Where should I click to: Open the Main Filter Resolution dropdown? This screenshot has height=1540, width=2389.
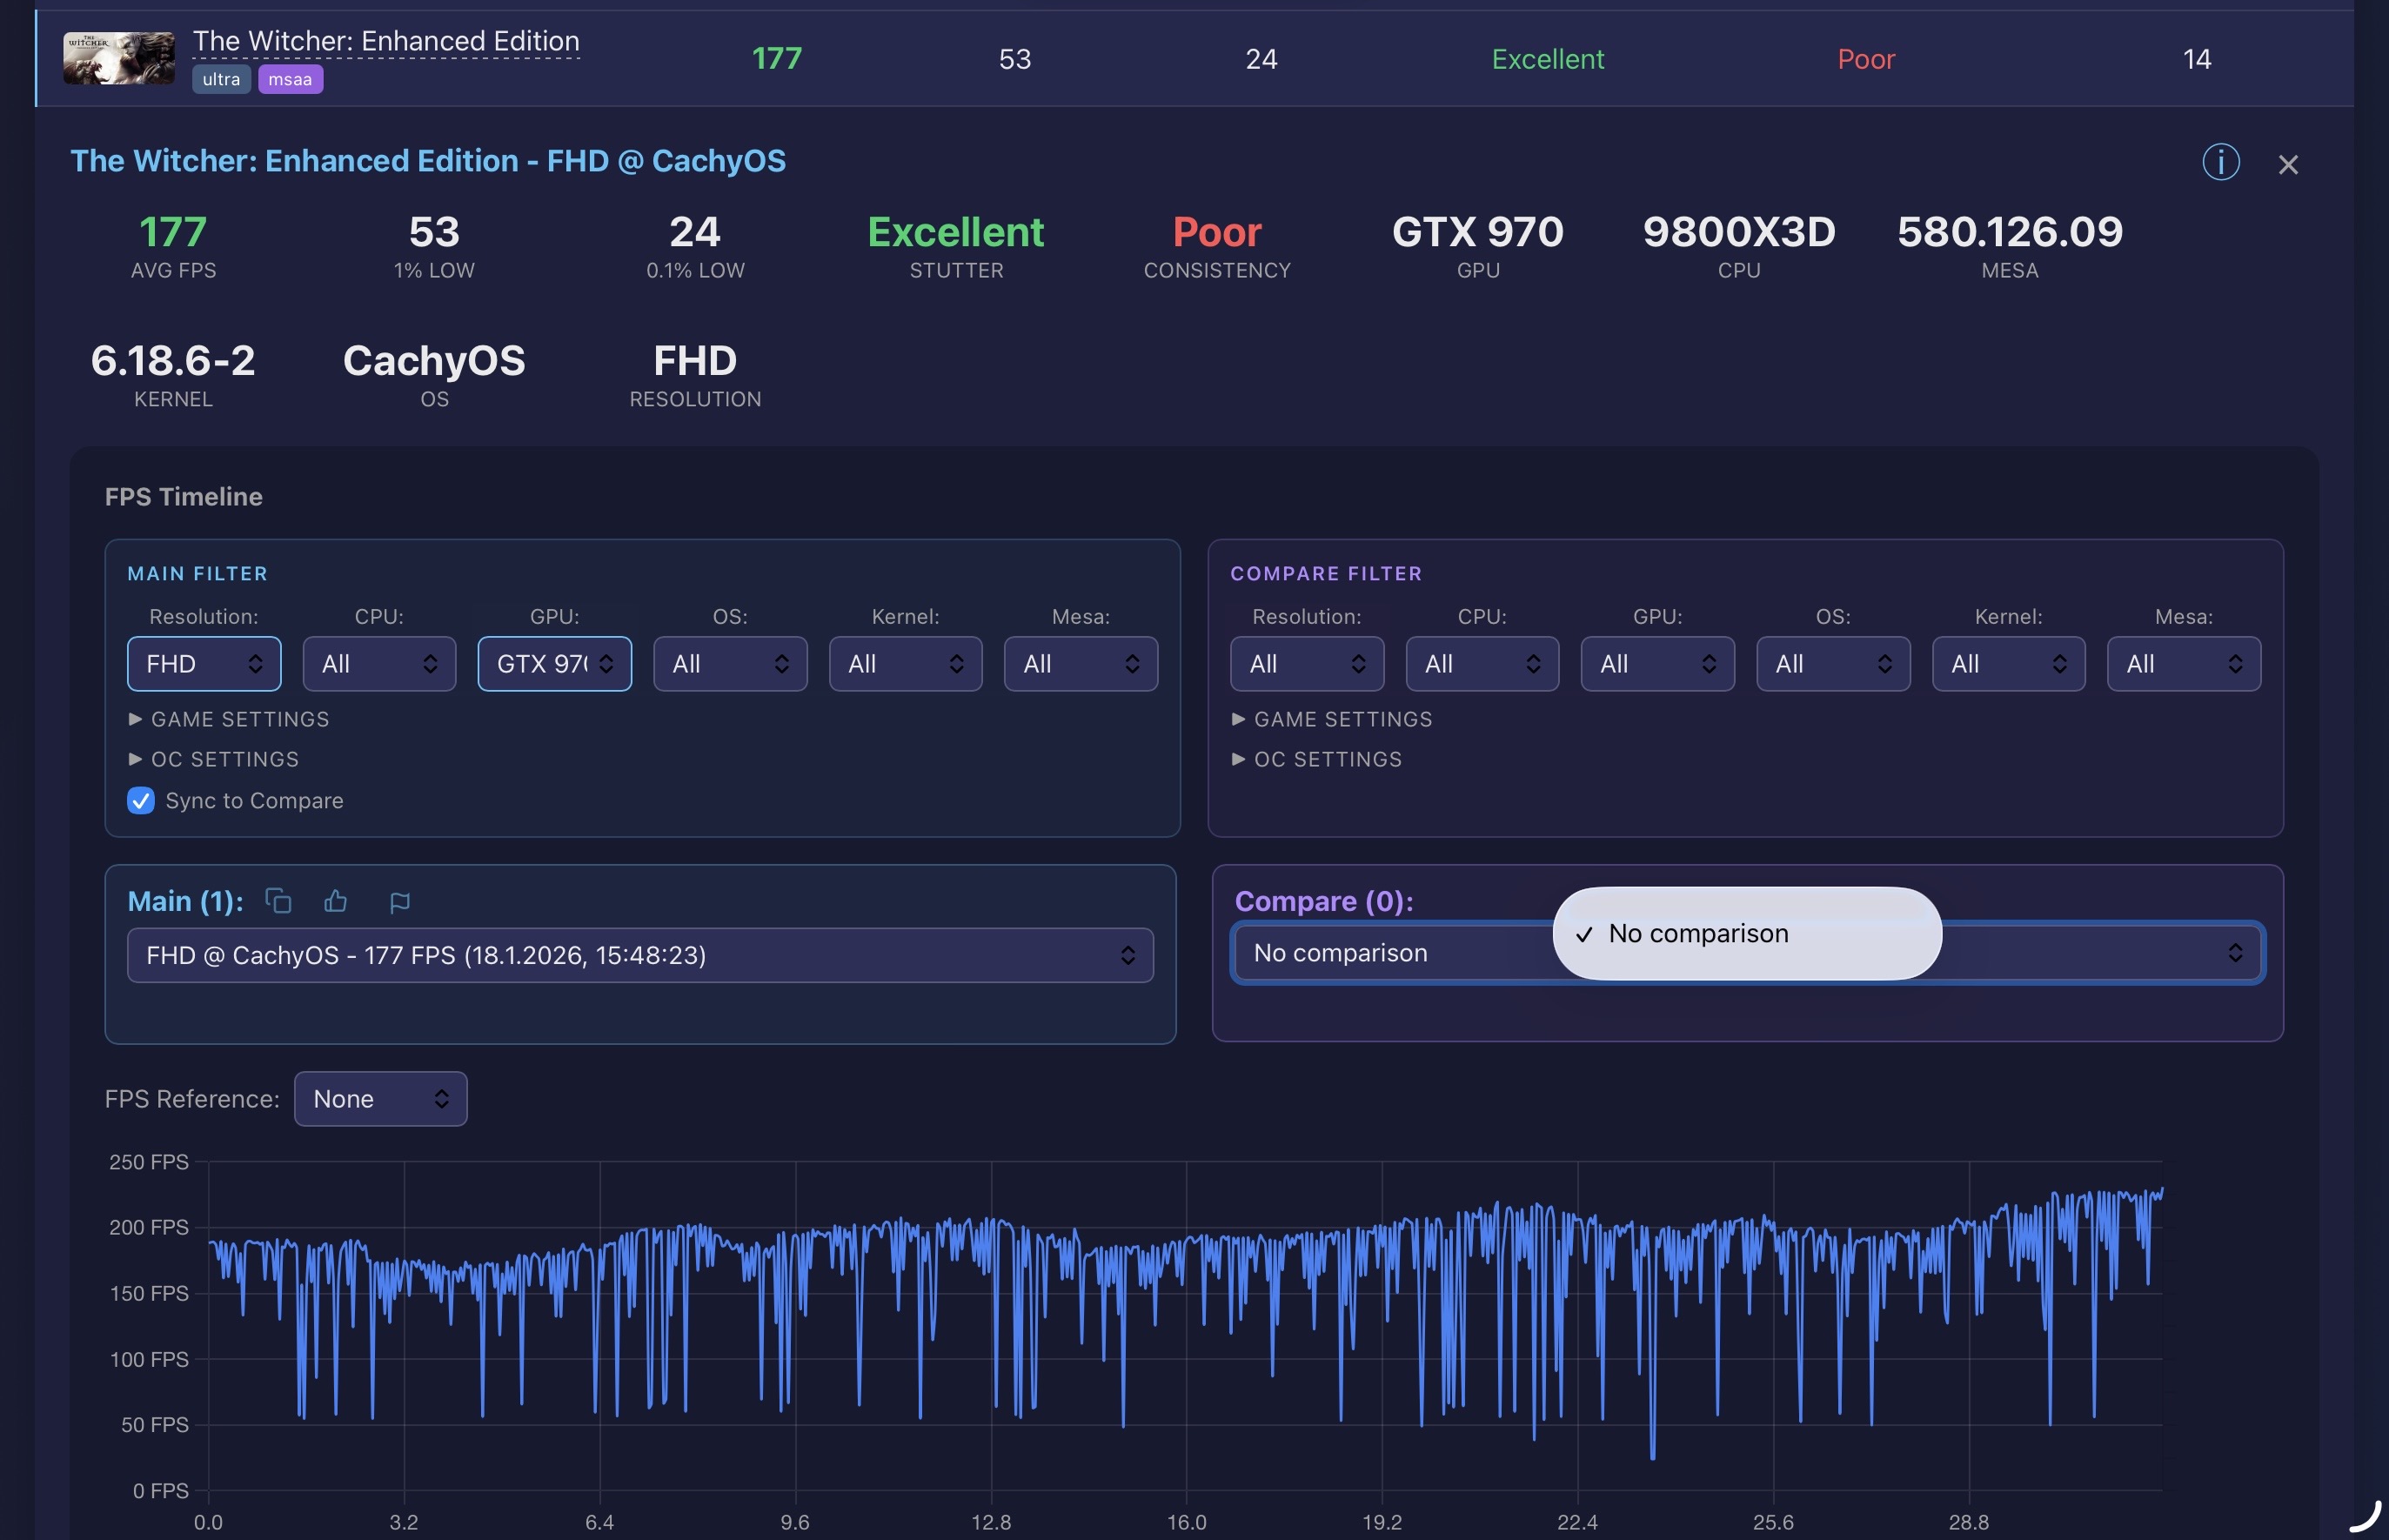(204, 664)
